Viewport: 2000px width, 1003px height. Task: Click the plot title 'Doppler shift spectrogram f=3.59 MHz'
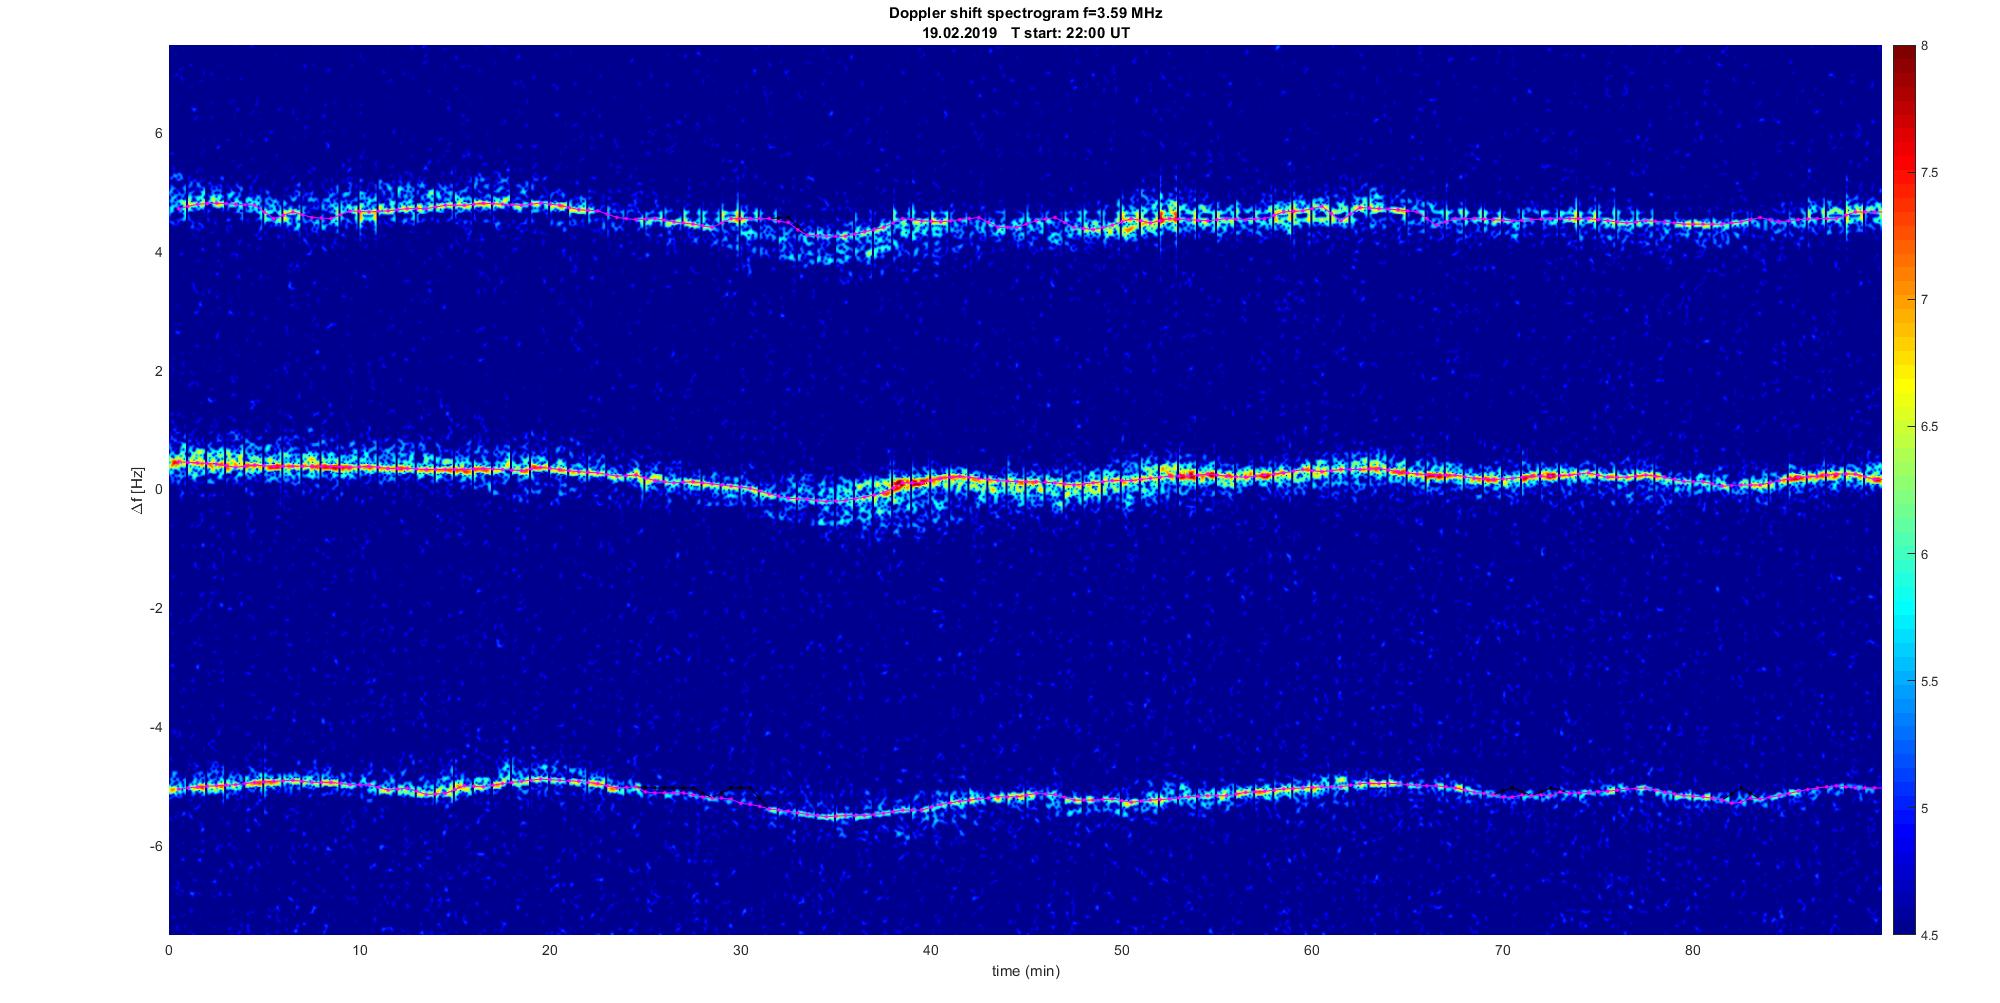tap(1025, 14)
